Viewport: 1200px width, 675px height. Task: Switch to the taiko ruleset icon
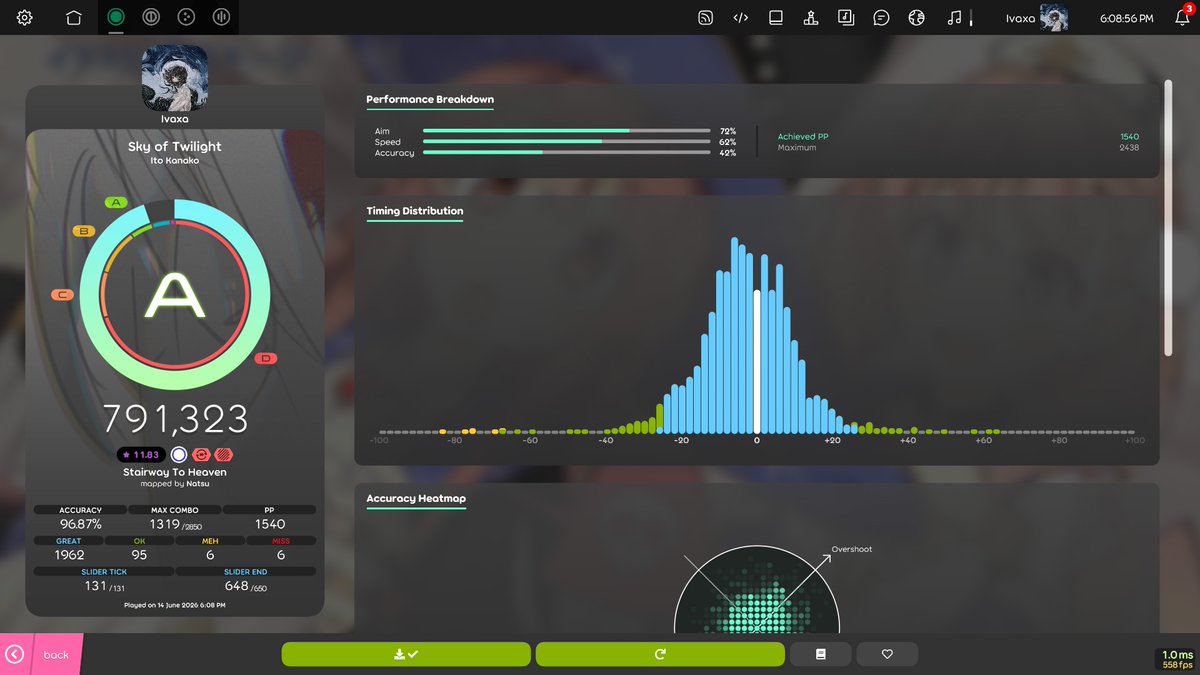tap(150, 17)
